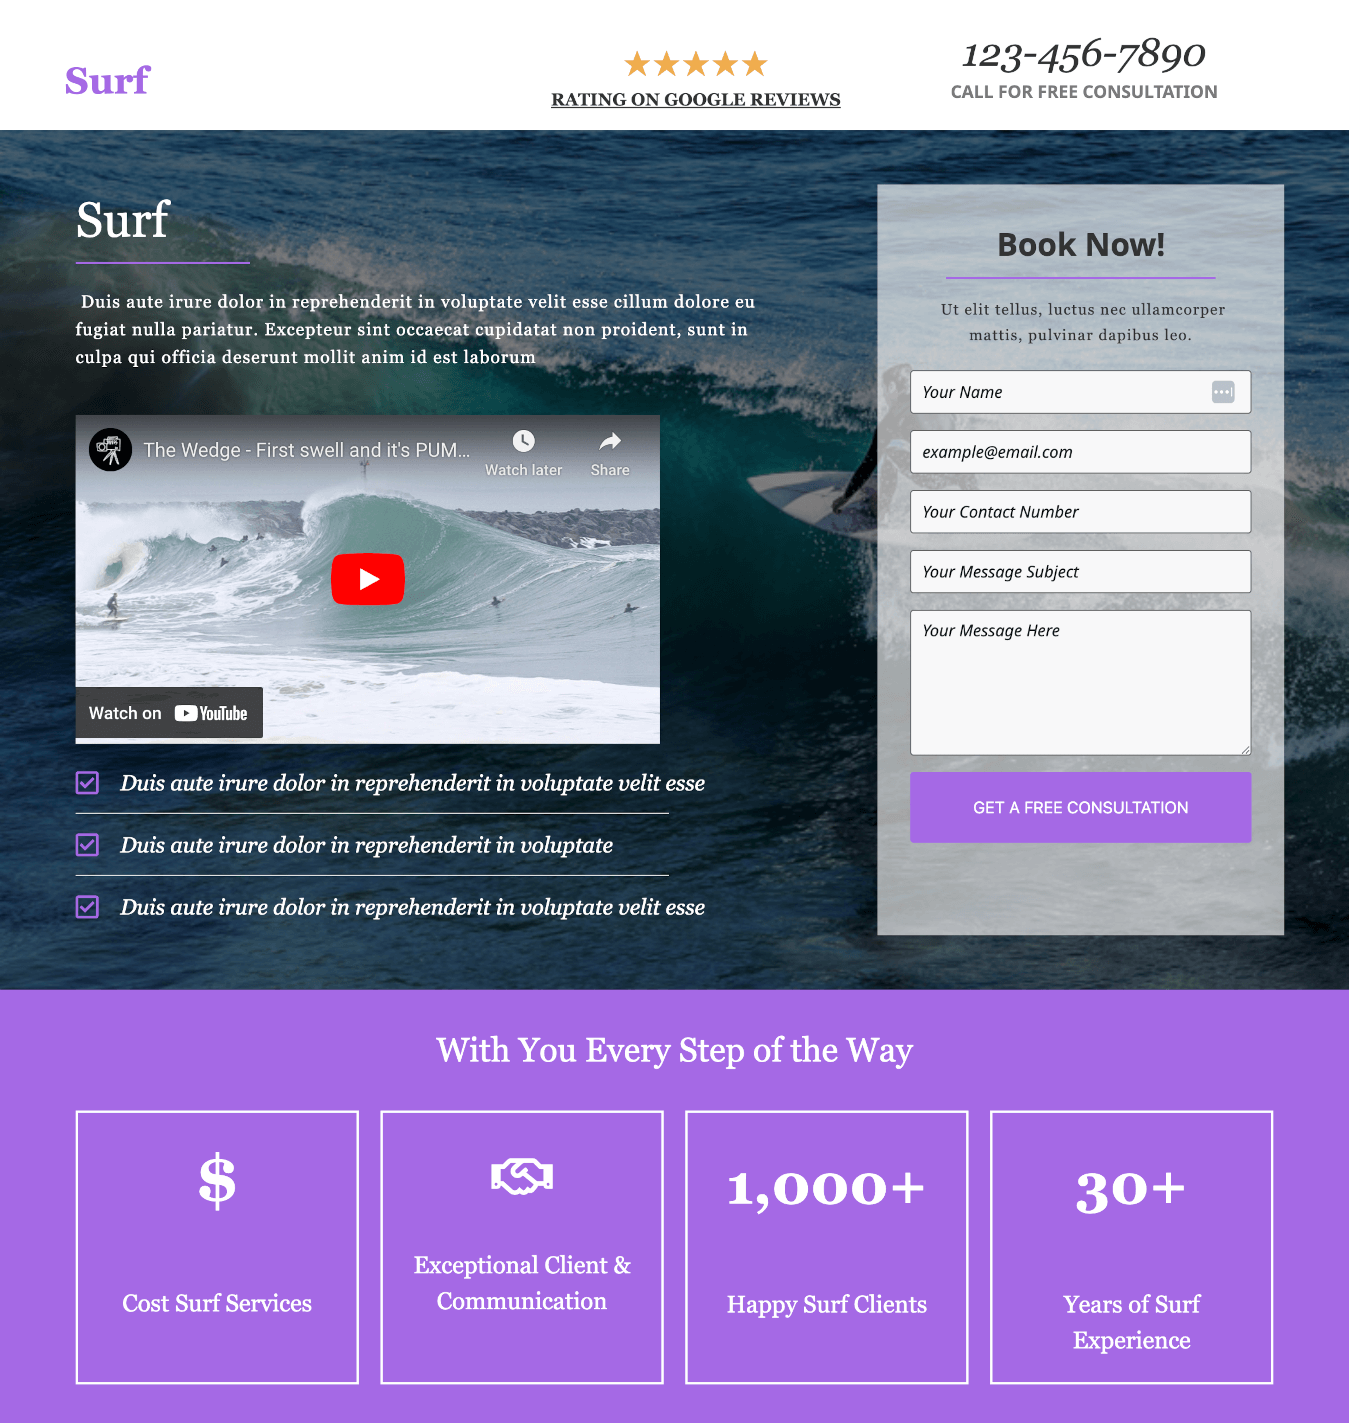The width and height of the screenshot is (1349, 1423).
Task: Click the second checkmark list icon
Action: coord(88,845)
